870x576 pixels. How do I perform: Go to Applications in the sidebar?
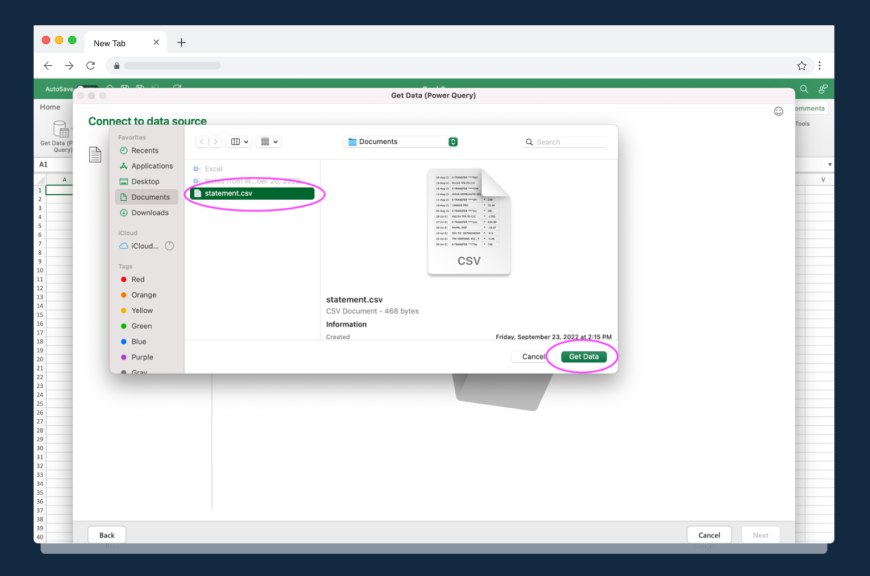coord(151,166)
